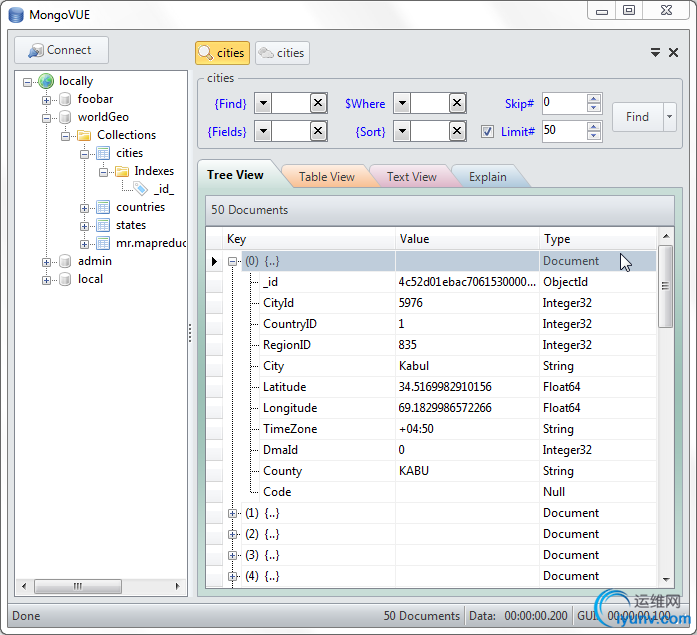Image resolution: width=697 pixels, height=635 pixels.
Task: Expand document (2) in tree view
Action: tap(232, 534)
